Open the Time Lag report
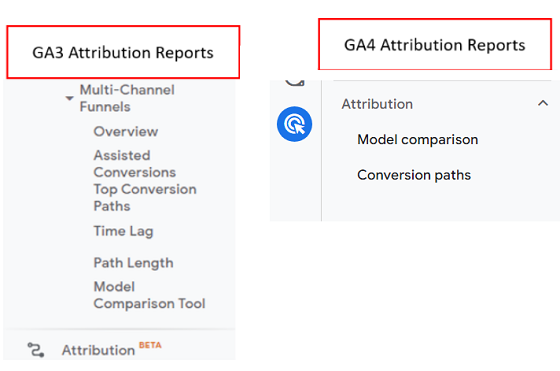The width and height of the screenshot is (560, 371). tap(123, 231)
